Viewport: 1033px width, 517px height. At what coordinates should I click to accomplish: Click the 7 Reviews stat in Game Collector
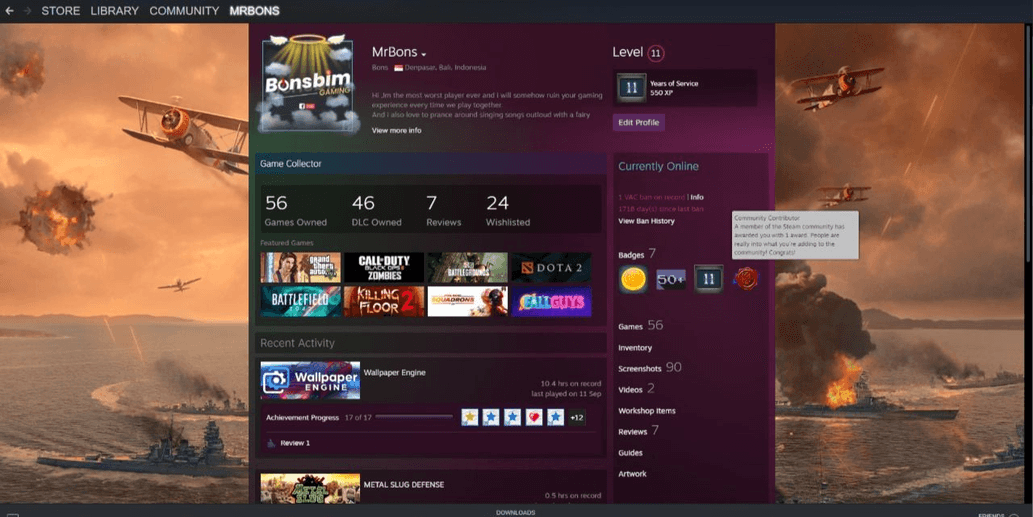click(x=443, y=211)
